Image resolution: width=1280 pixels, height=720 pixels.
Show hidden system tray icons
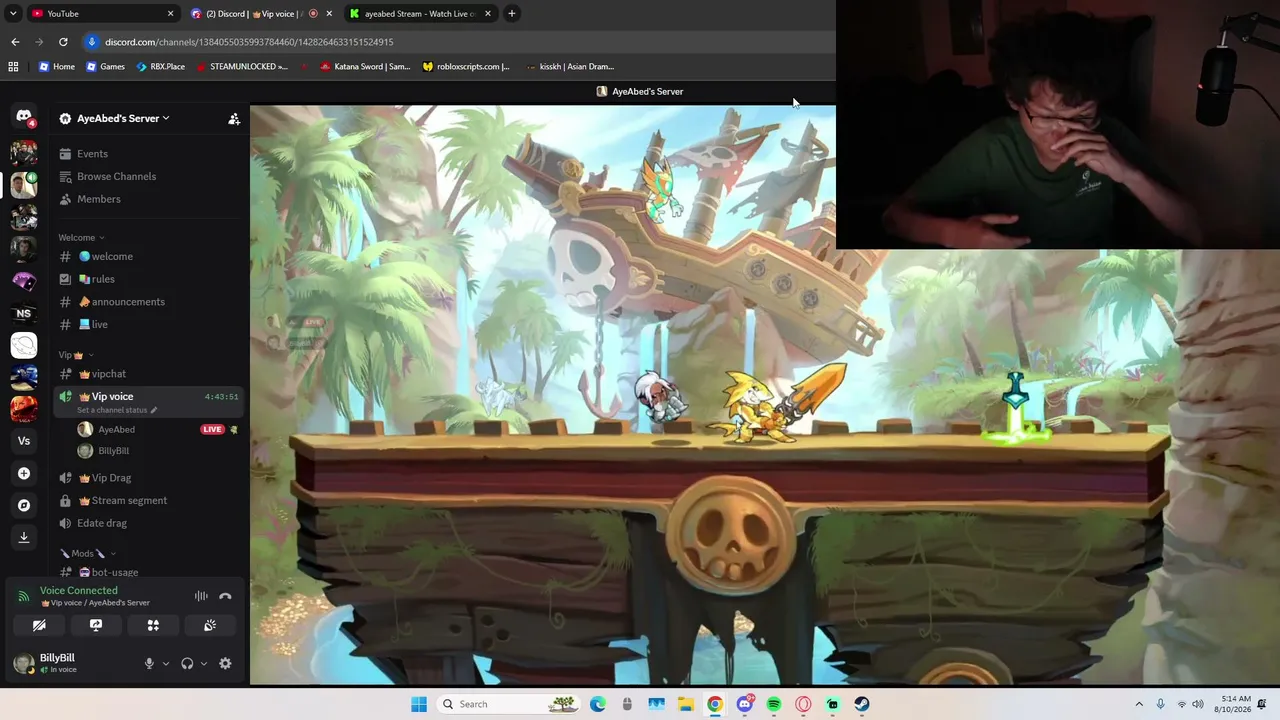(1138, 704)
